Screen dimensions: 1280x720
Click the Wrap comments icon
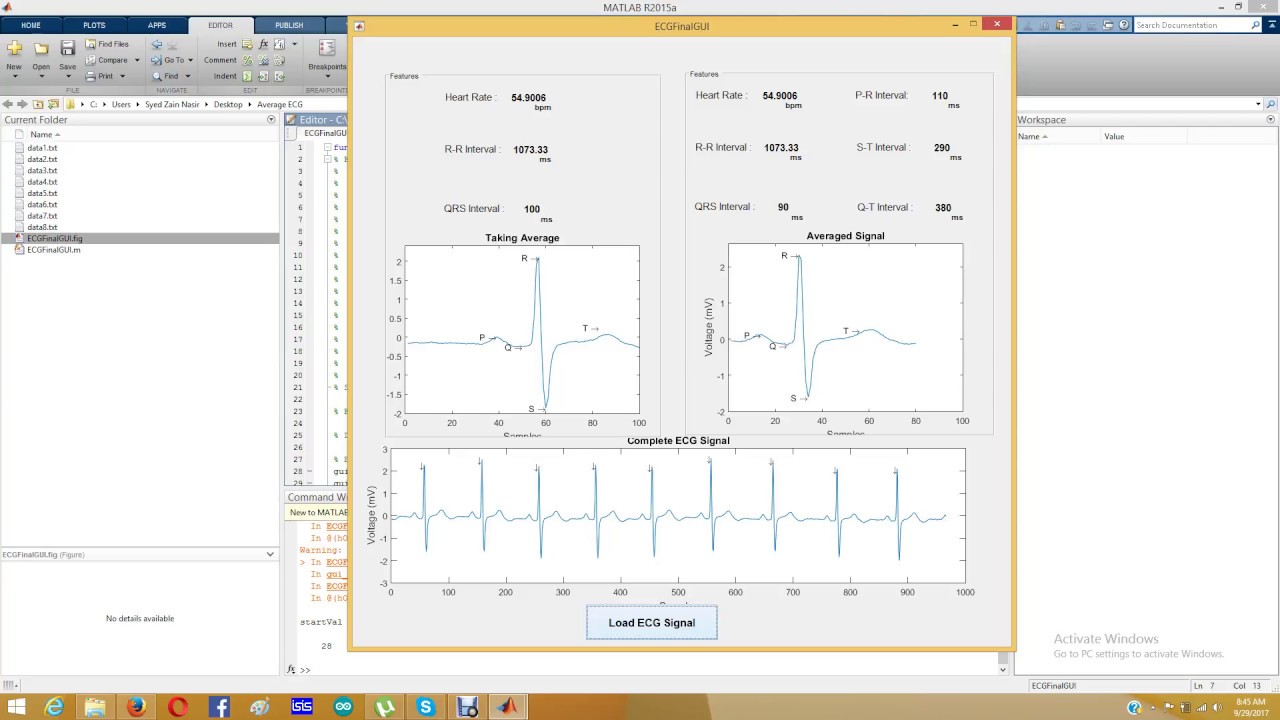pos(279,60)
